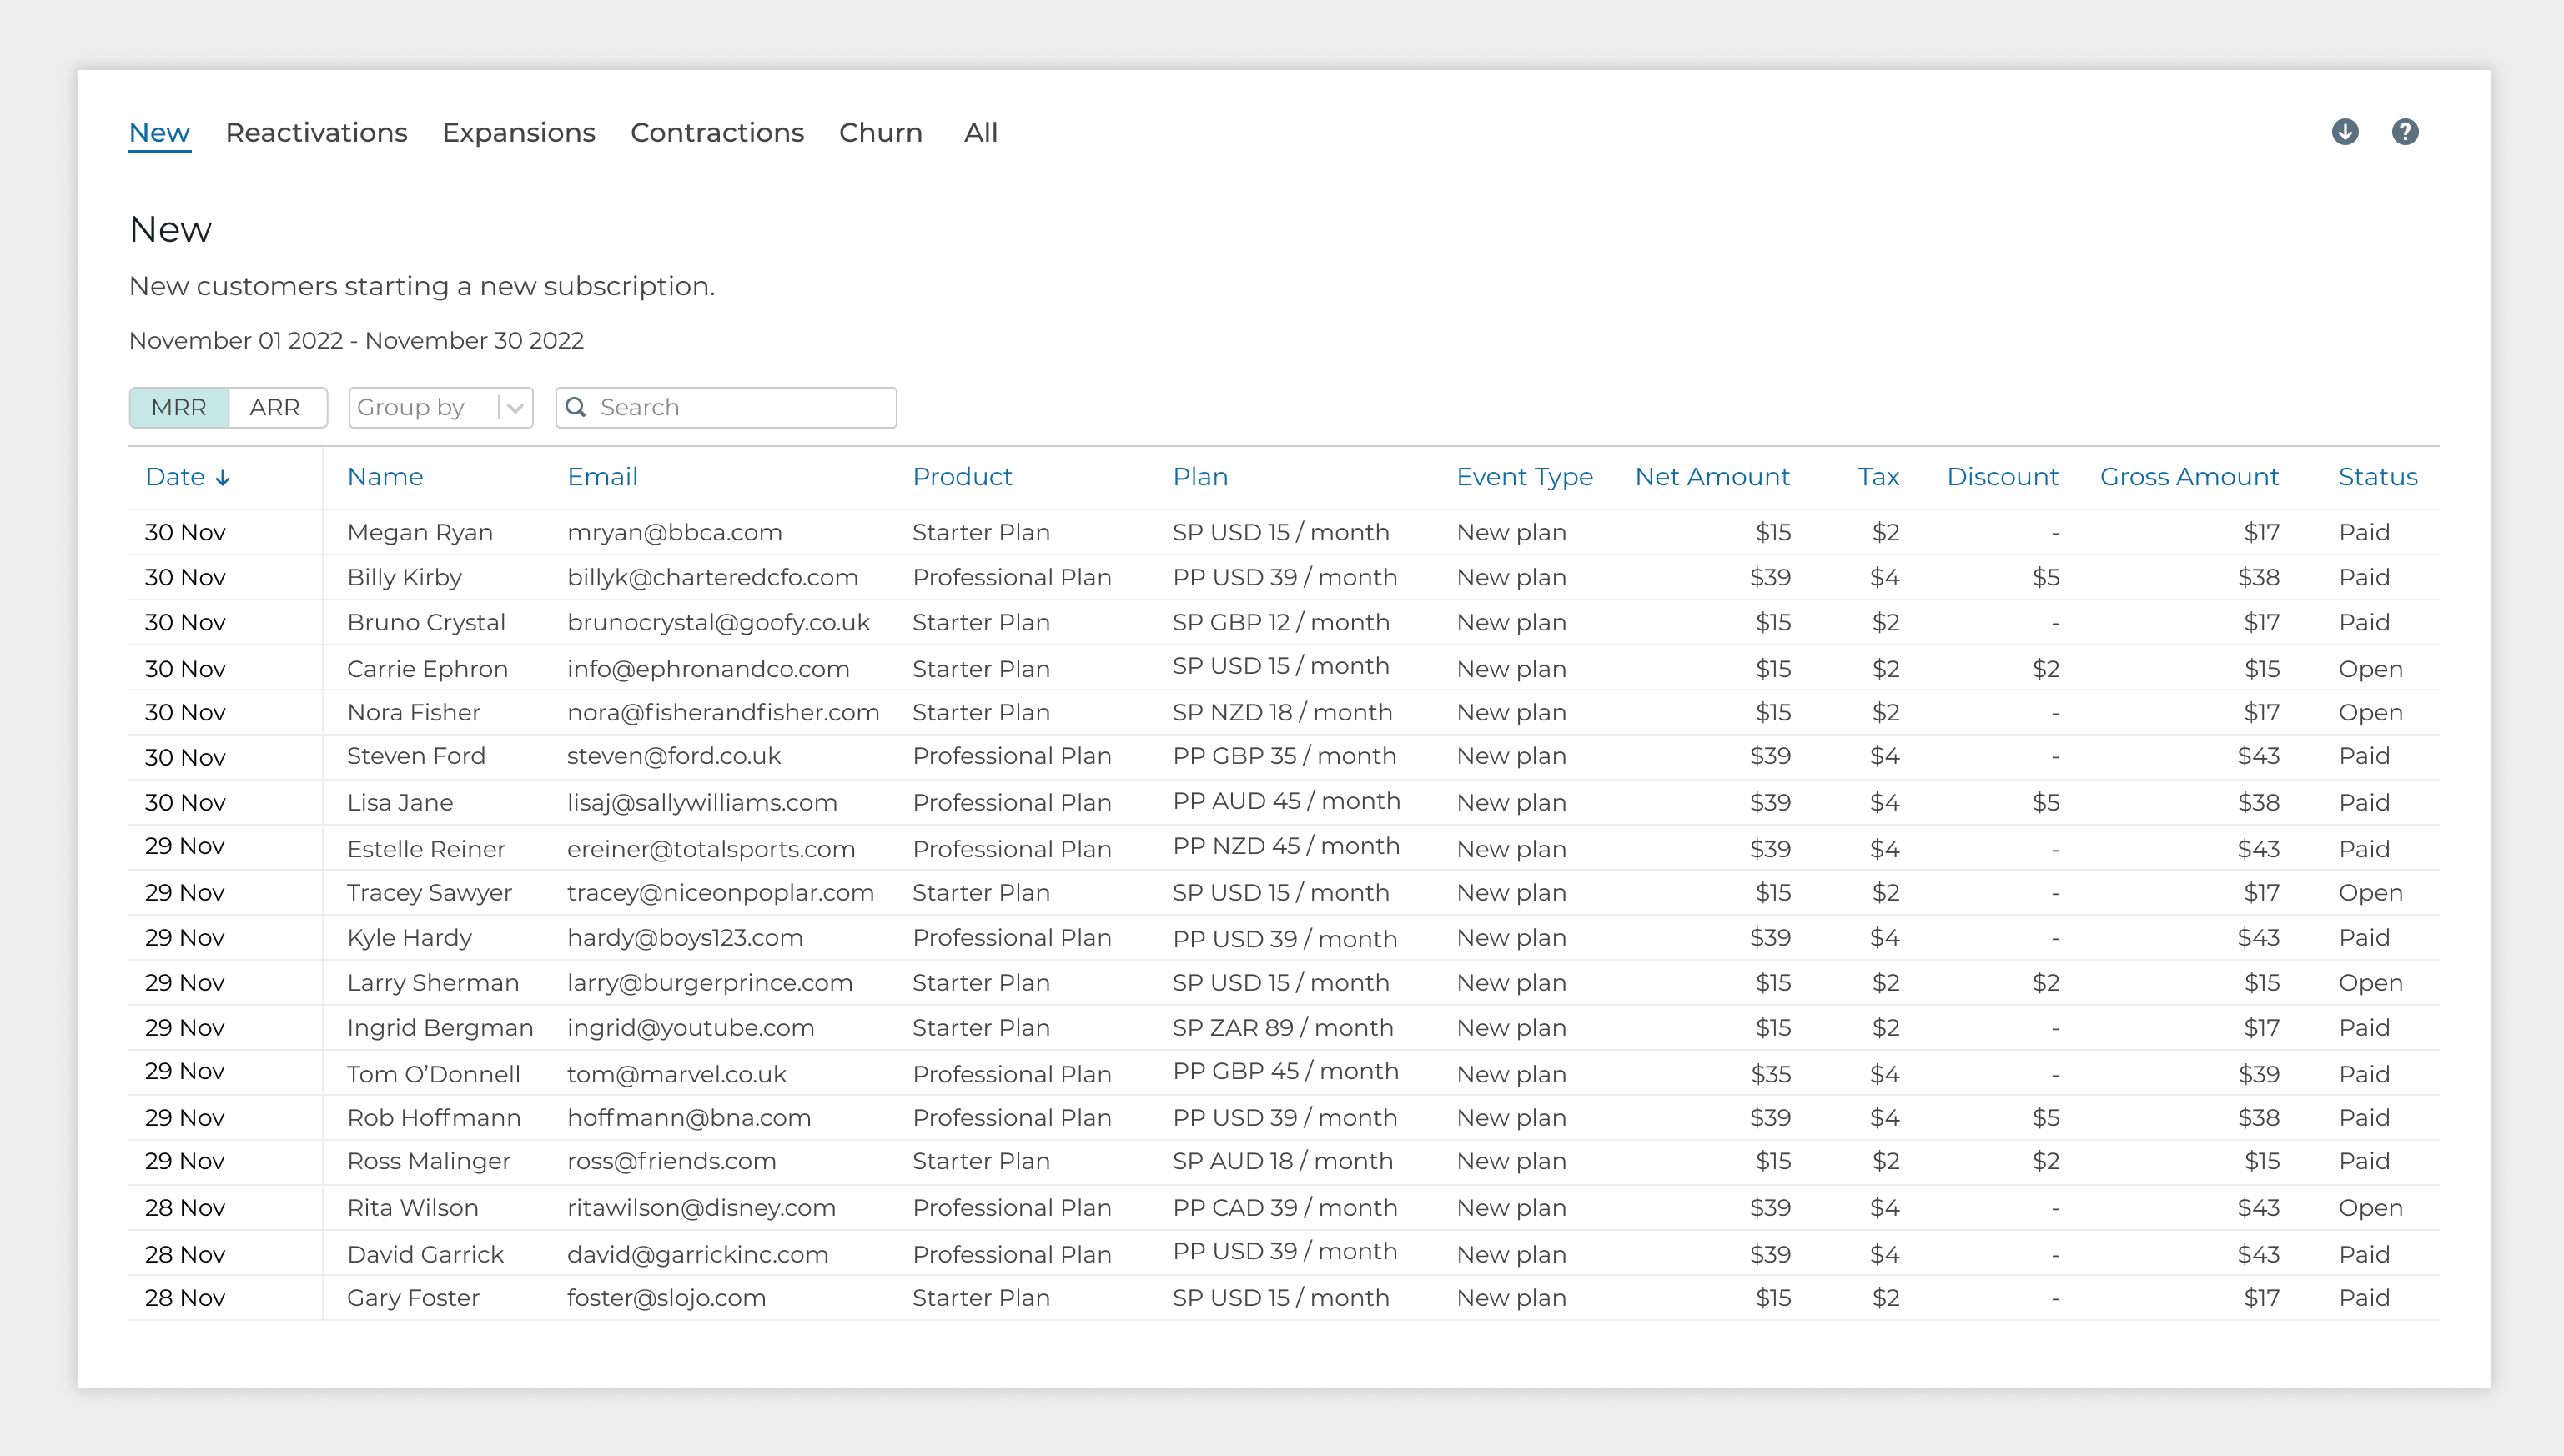Viewport: 2564px width, 1456px height.
Task: Sort by Tax column header
Action: click(1878, 477)
